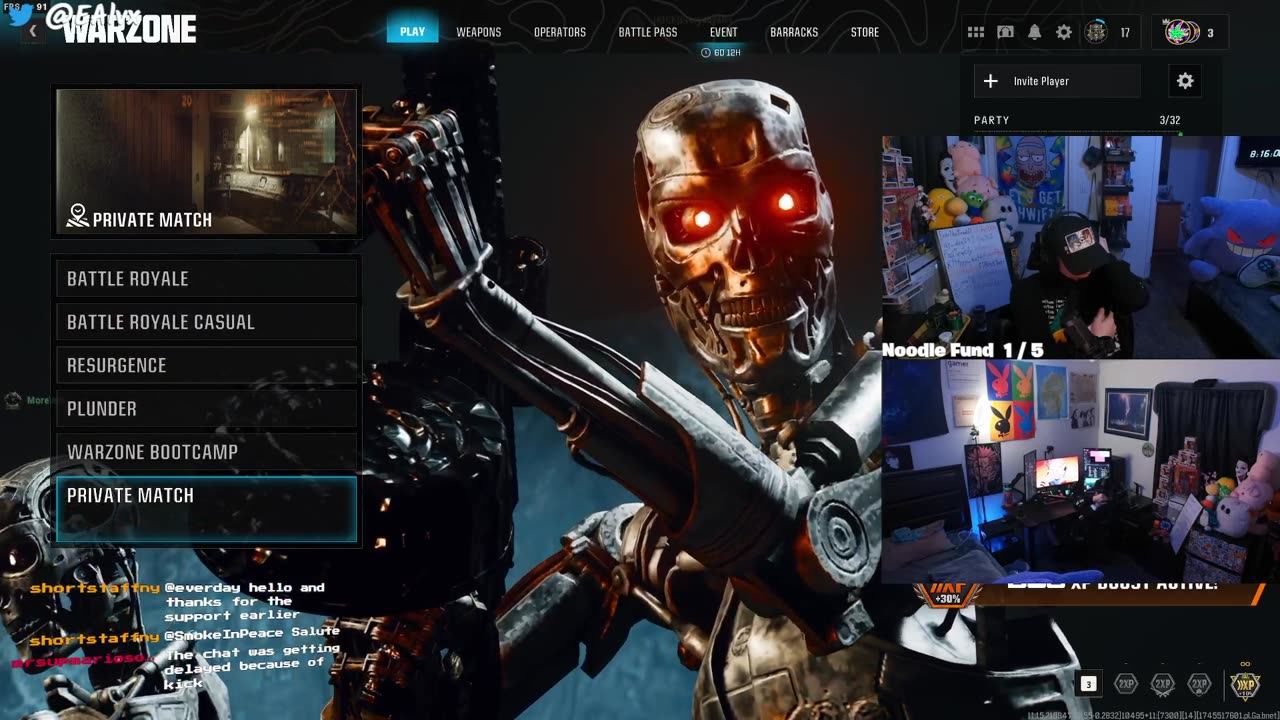Click the bottom room camera feed

click(1081, 470)
